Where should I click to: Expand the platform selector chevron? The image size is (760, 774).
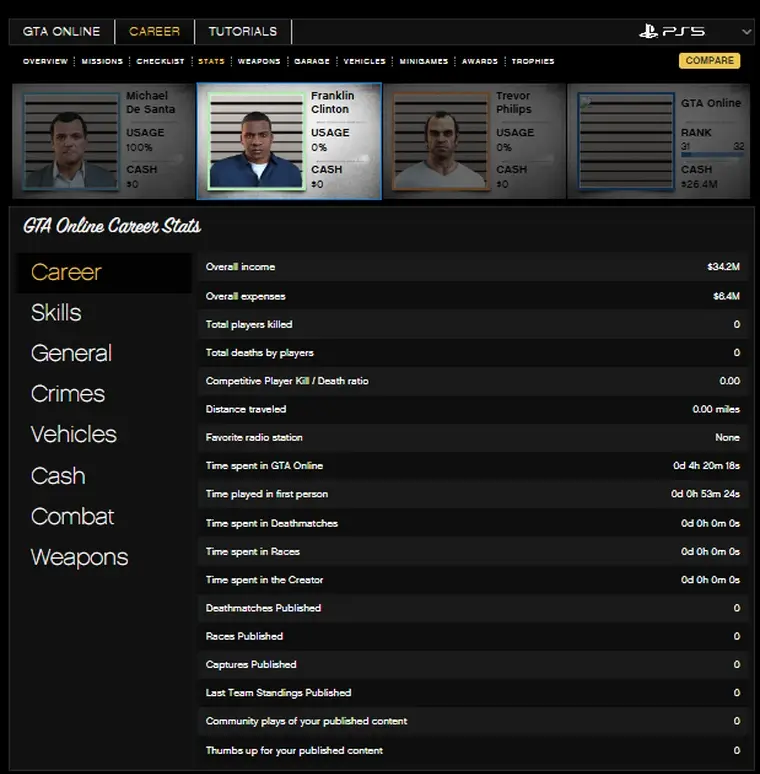coord(746,32)
